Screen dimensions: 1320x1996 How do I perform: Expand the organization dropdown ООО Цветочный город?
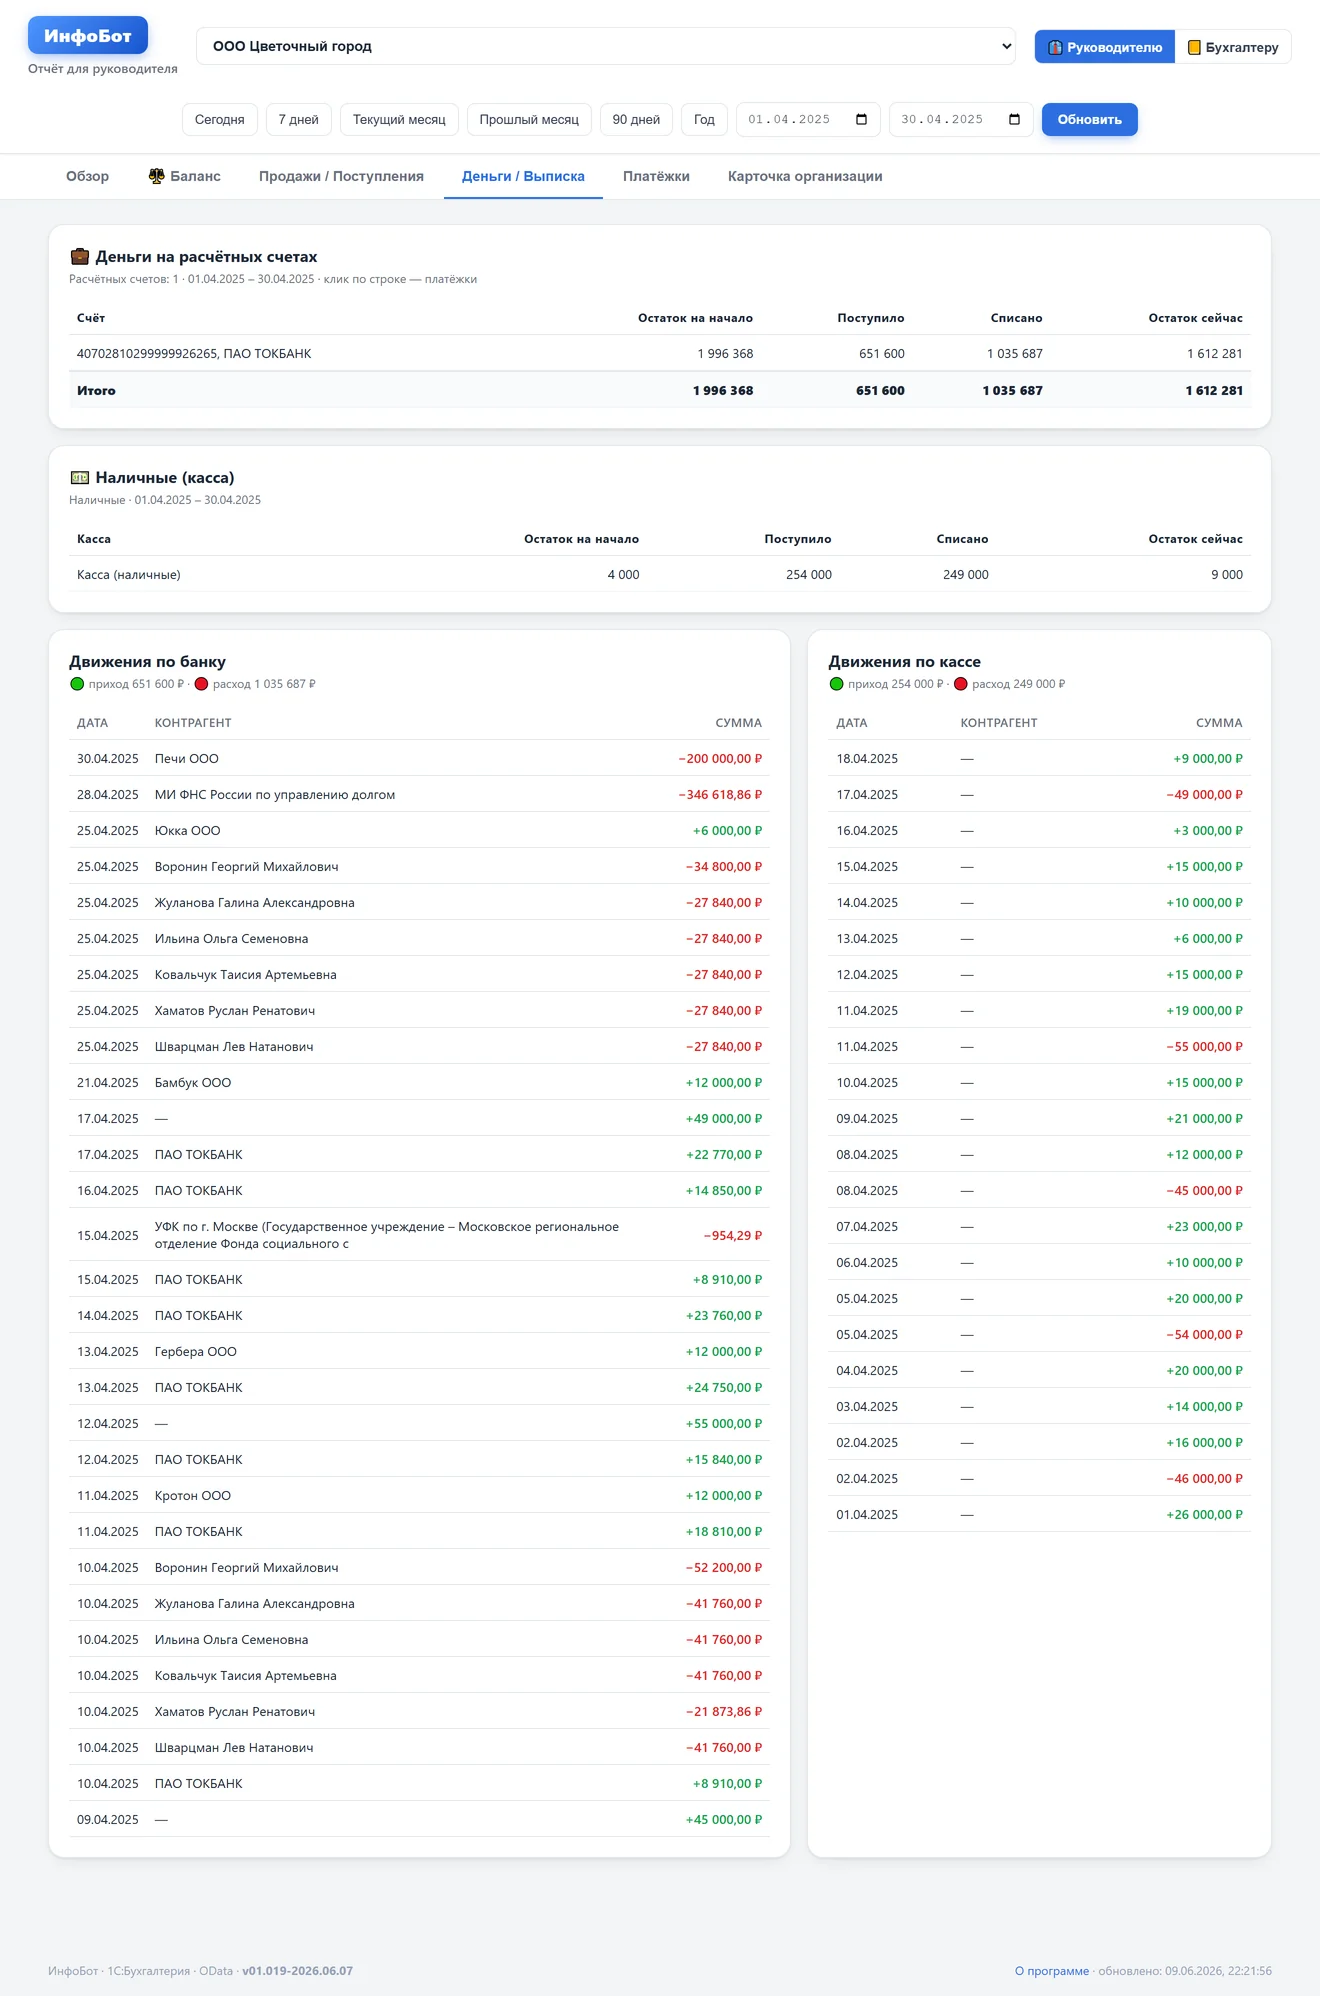[x=606, y=46]
